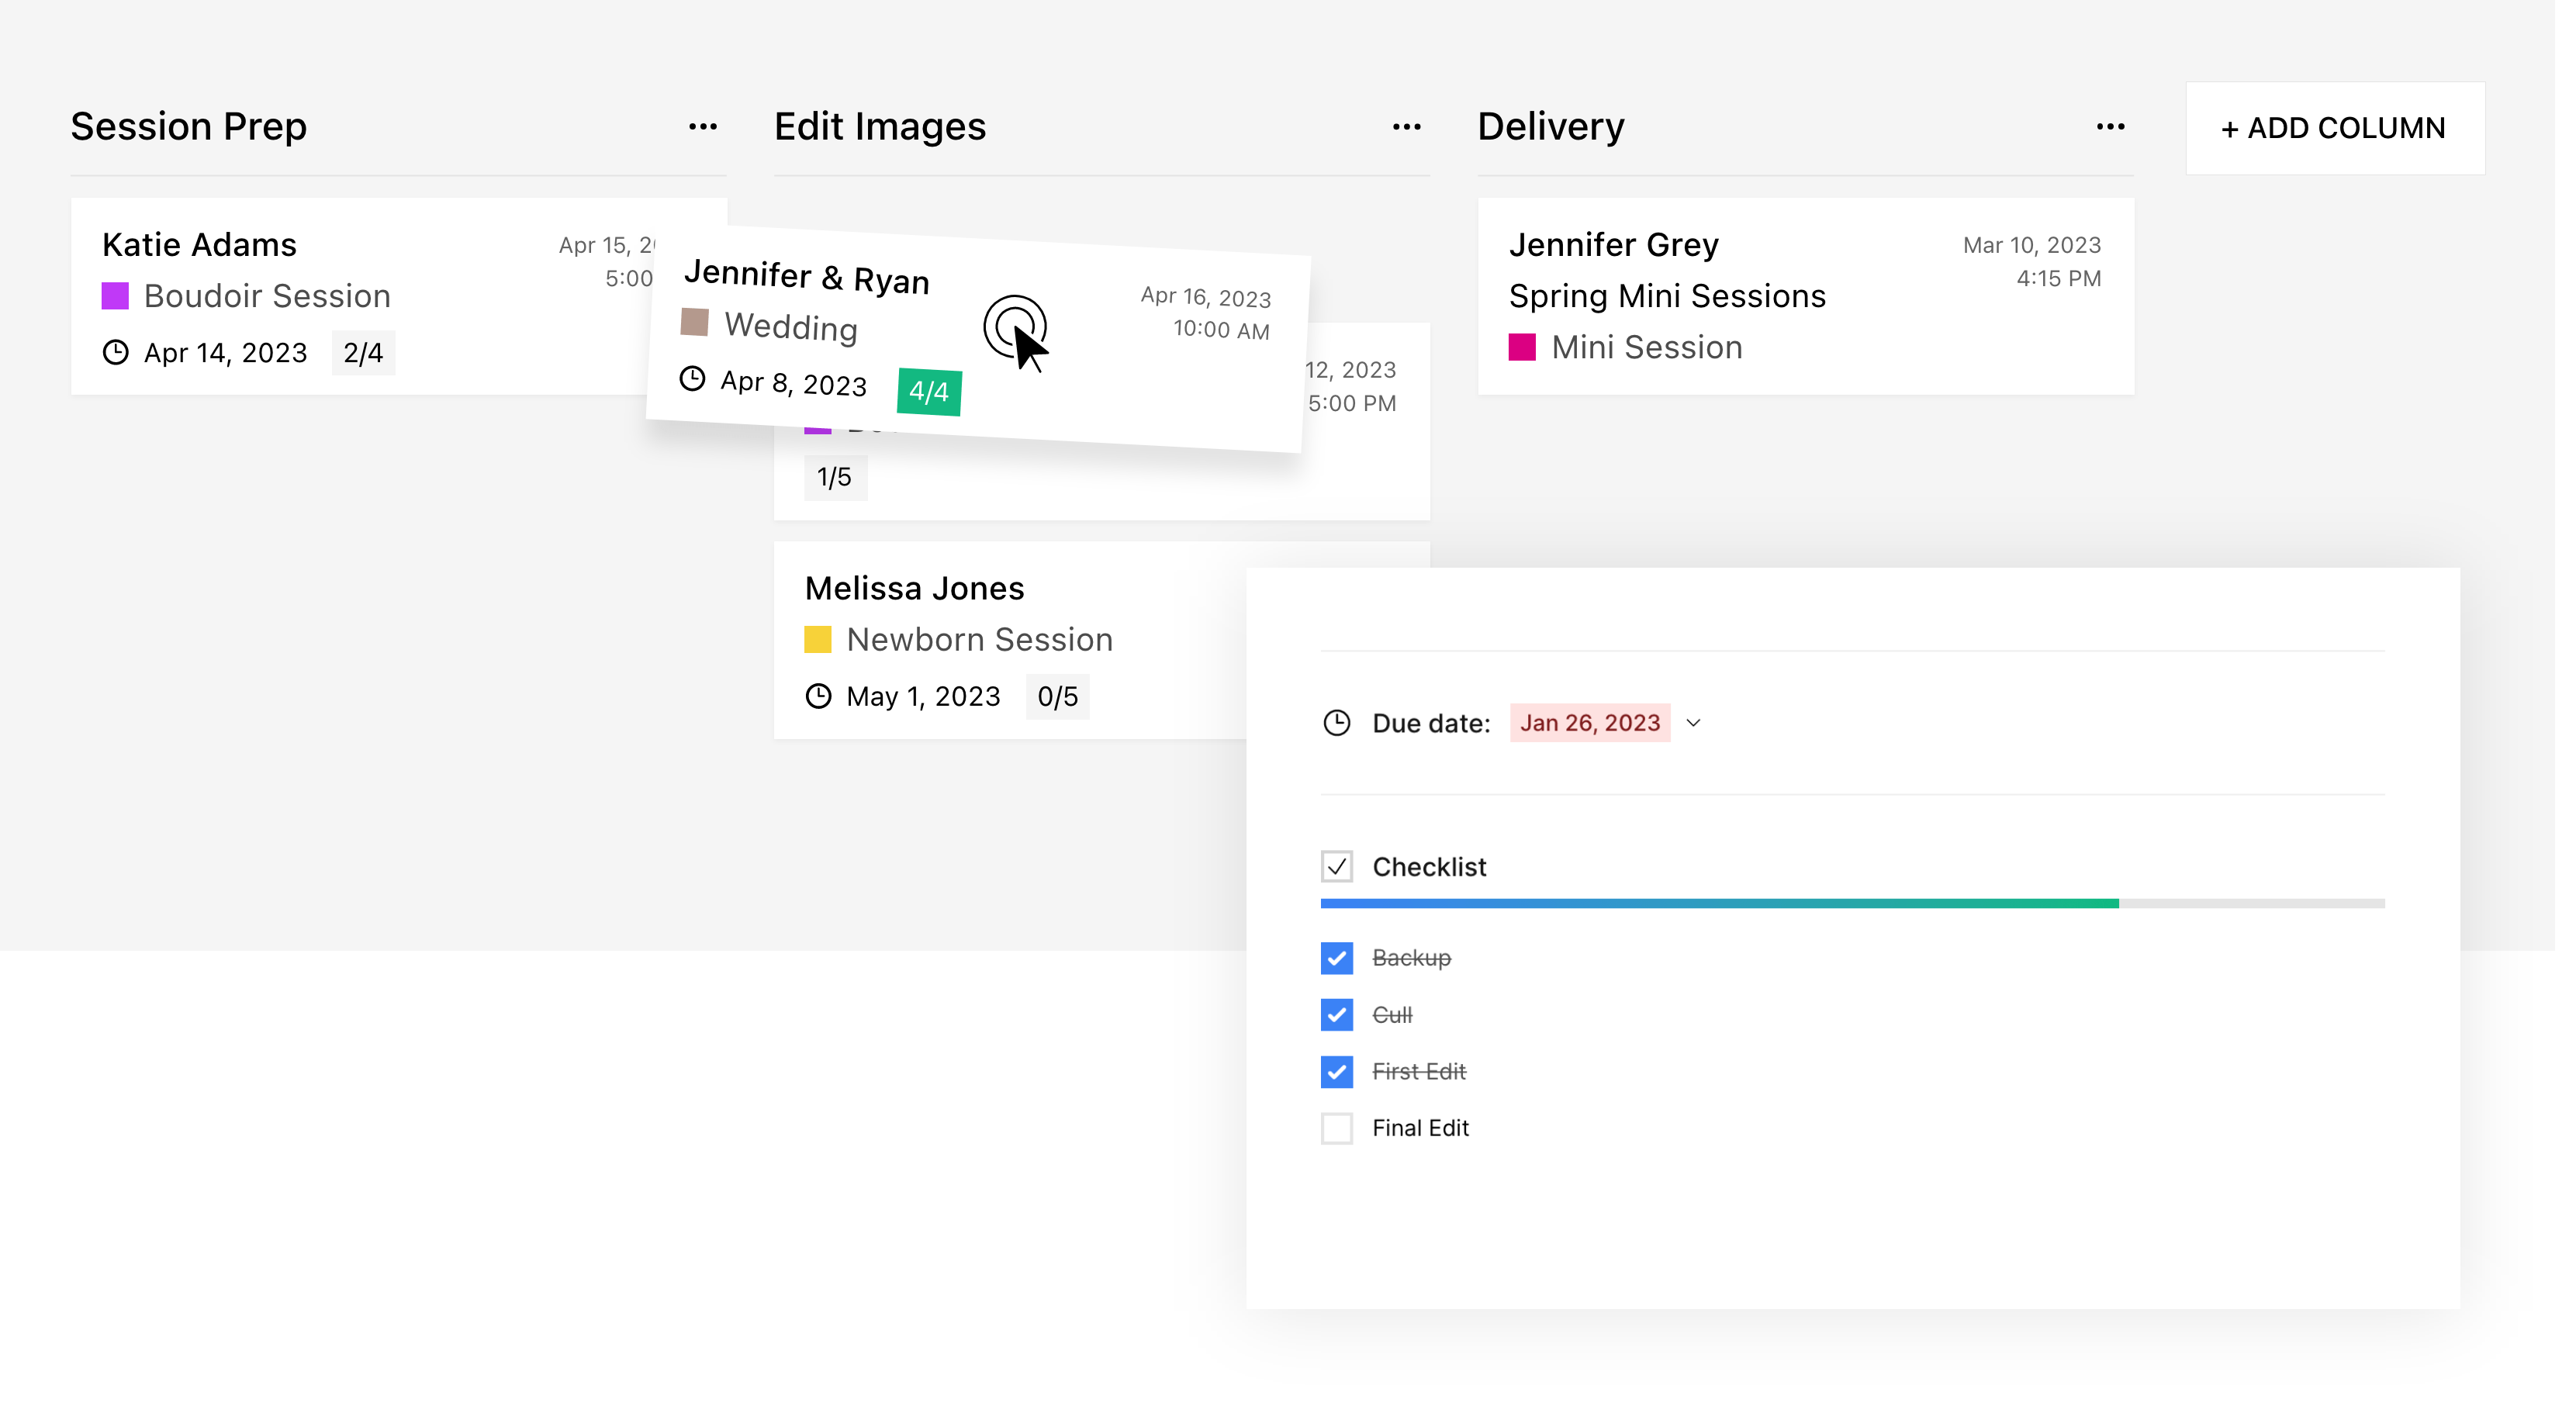Click the 0/5 checklist badge

[1066, 702]
